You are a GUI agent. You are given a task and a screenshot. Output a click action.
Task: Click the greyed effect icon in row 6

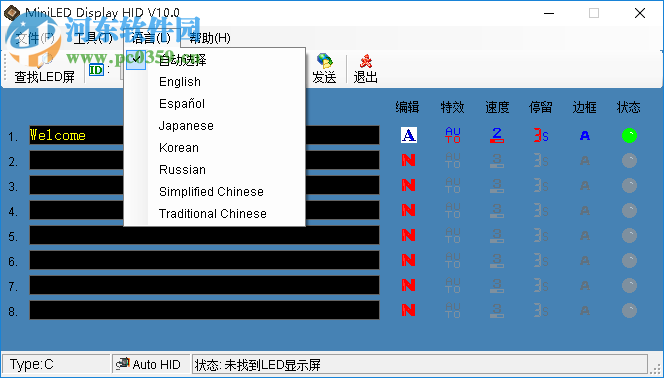click(x=453, y=260)
